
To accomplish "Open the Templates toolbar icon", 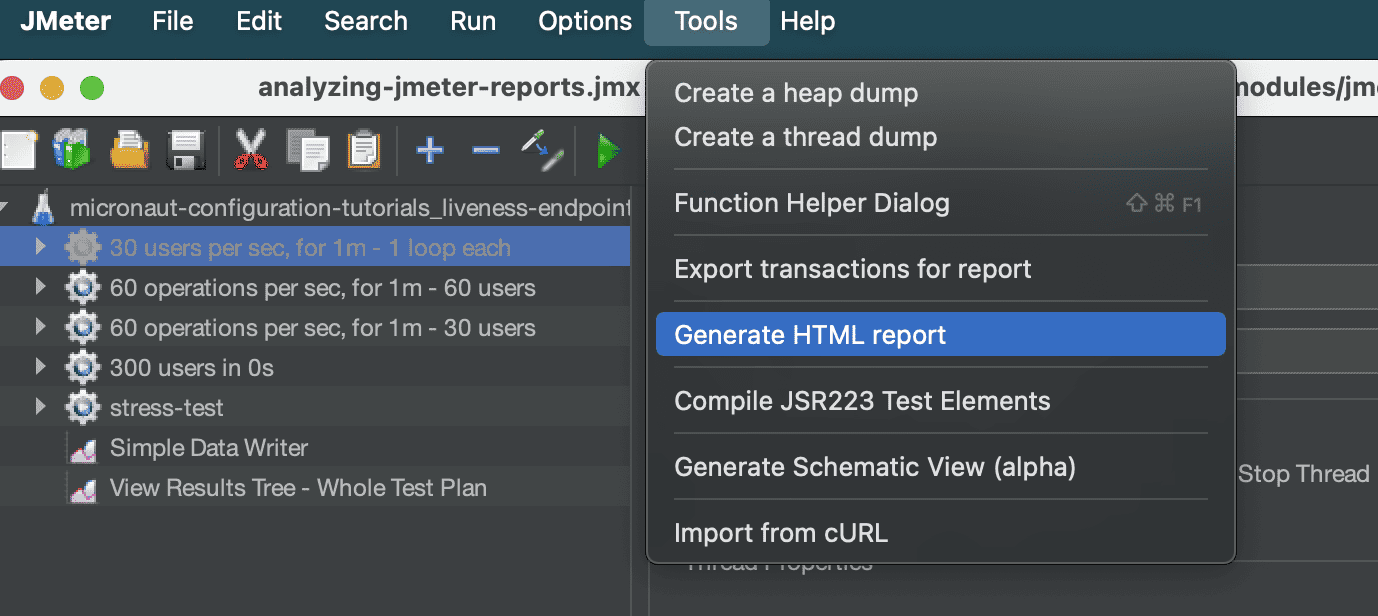I will click(x=72, y=150).
